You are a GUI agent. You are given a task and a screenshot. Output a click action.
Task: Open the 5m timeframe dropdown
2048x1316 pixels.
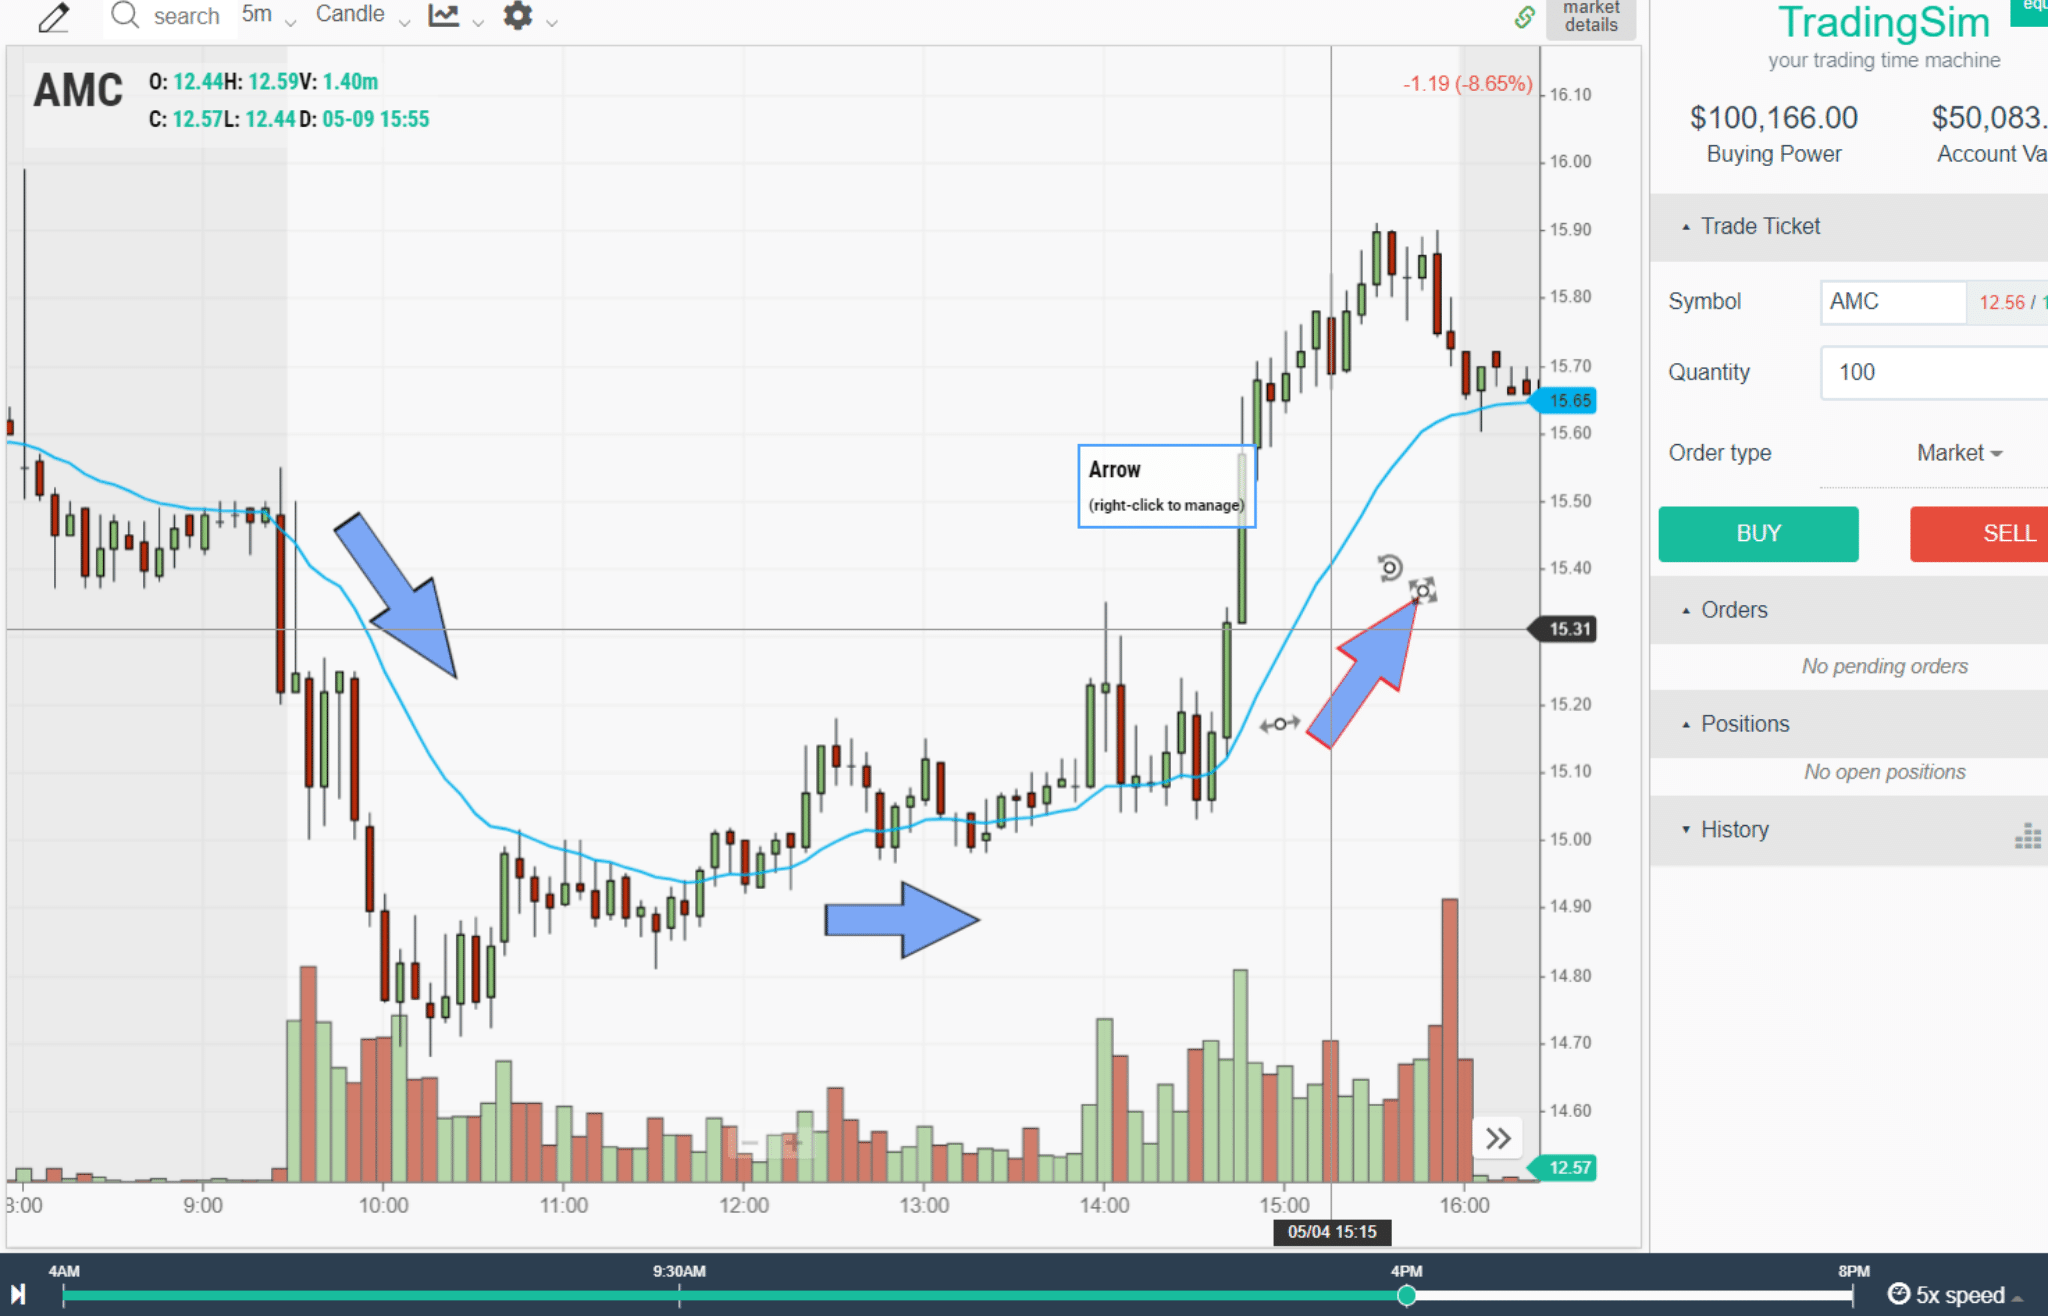click(269, 16)
